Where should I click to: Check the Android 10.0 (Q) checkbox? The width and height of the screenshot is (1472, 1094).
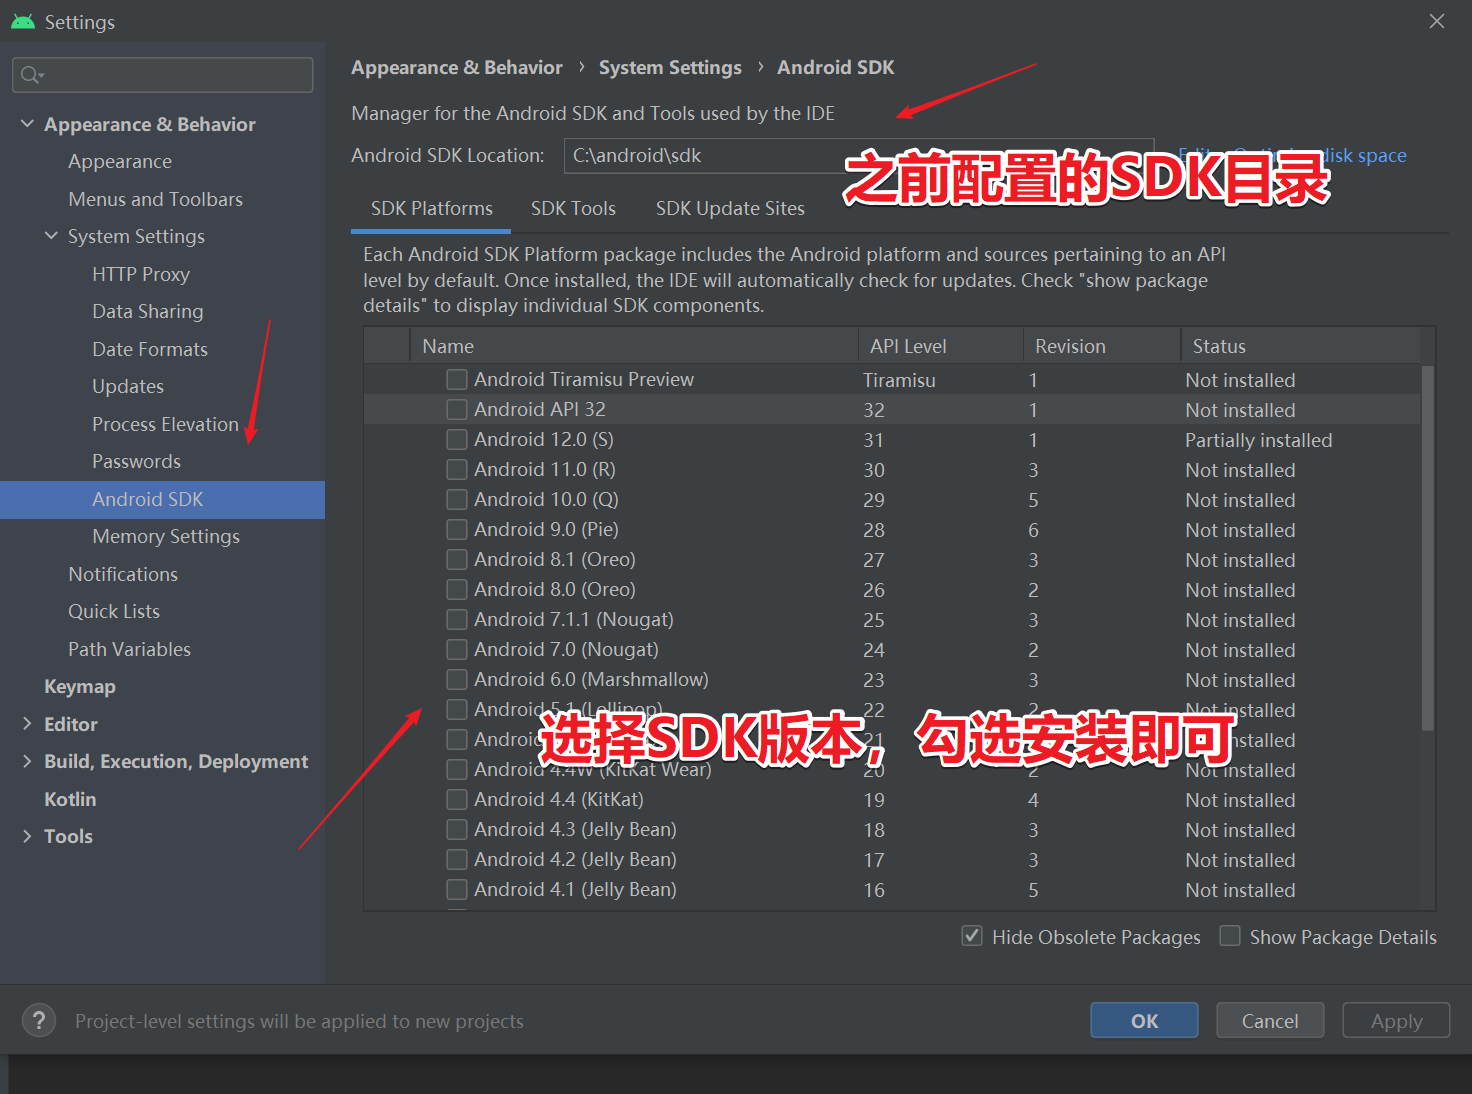click(x=457, y=499)
